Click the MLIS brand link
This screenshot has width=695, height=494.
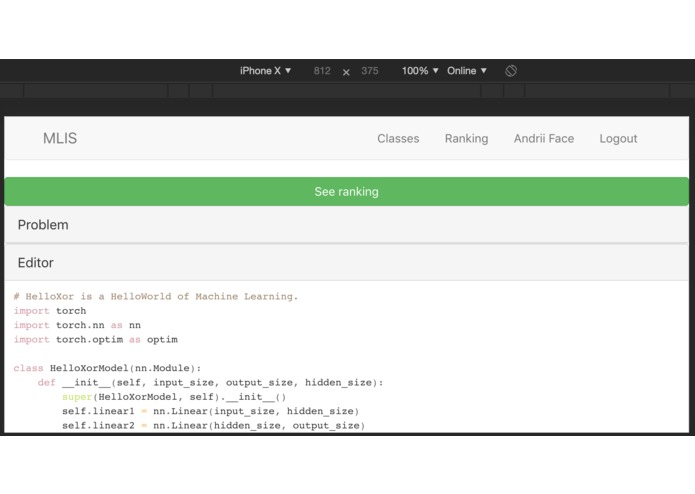coord(60,138)
